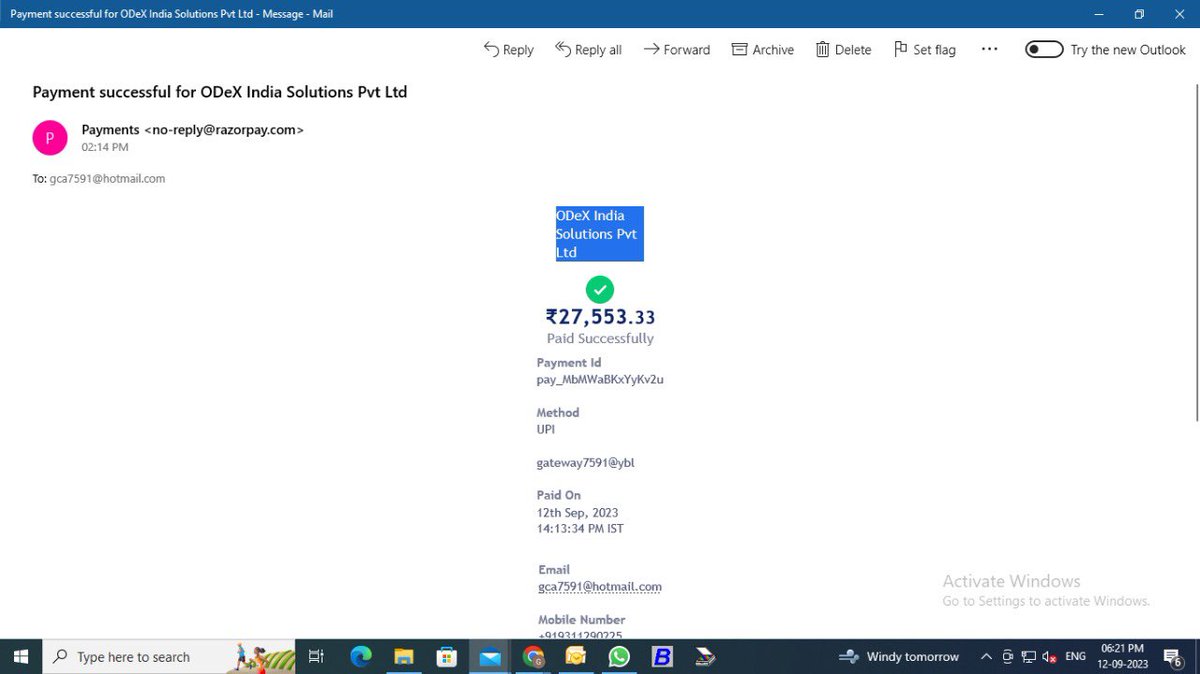Open the blue B application in taskbar

point(662,657)
